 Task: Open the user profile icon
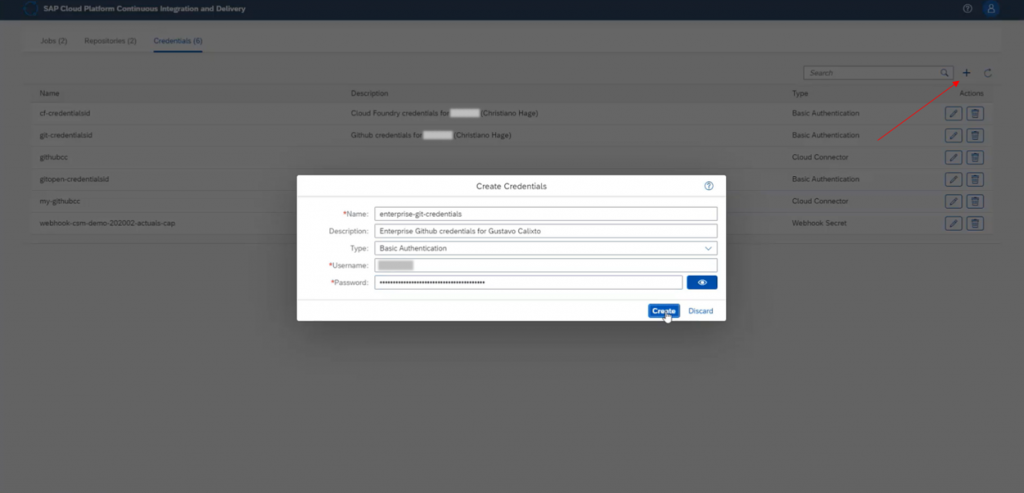coord(991,9)
